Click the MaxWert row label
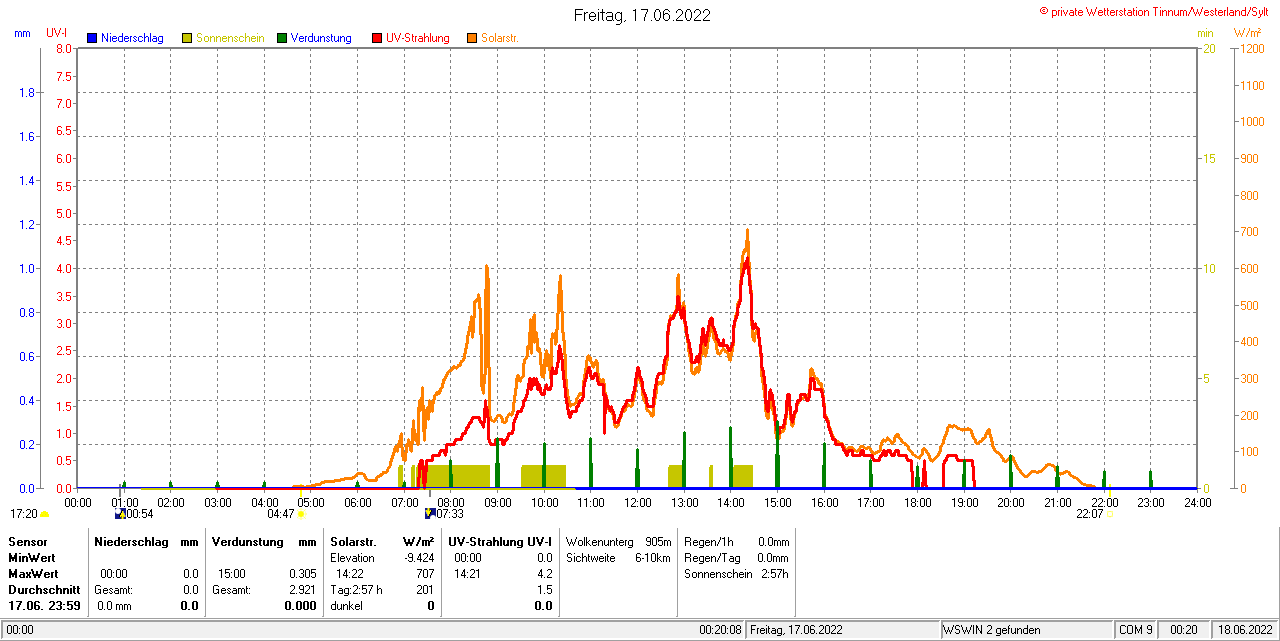This screenshot has height=641, width=1280. 33,573
